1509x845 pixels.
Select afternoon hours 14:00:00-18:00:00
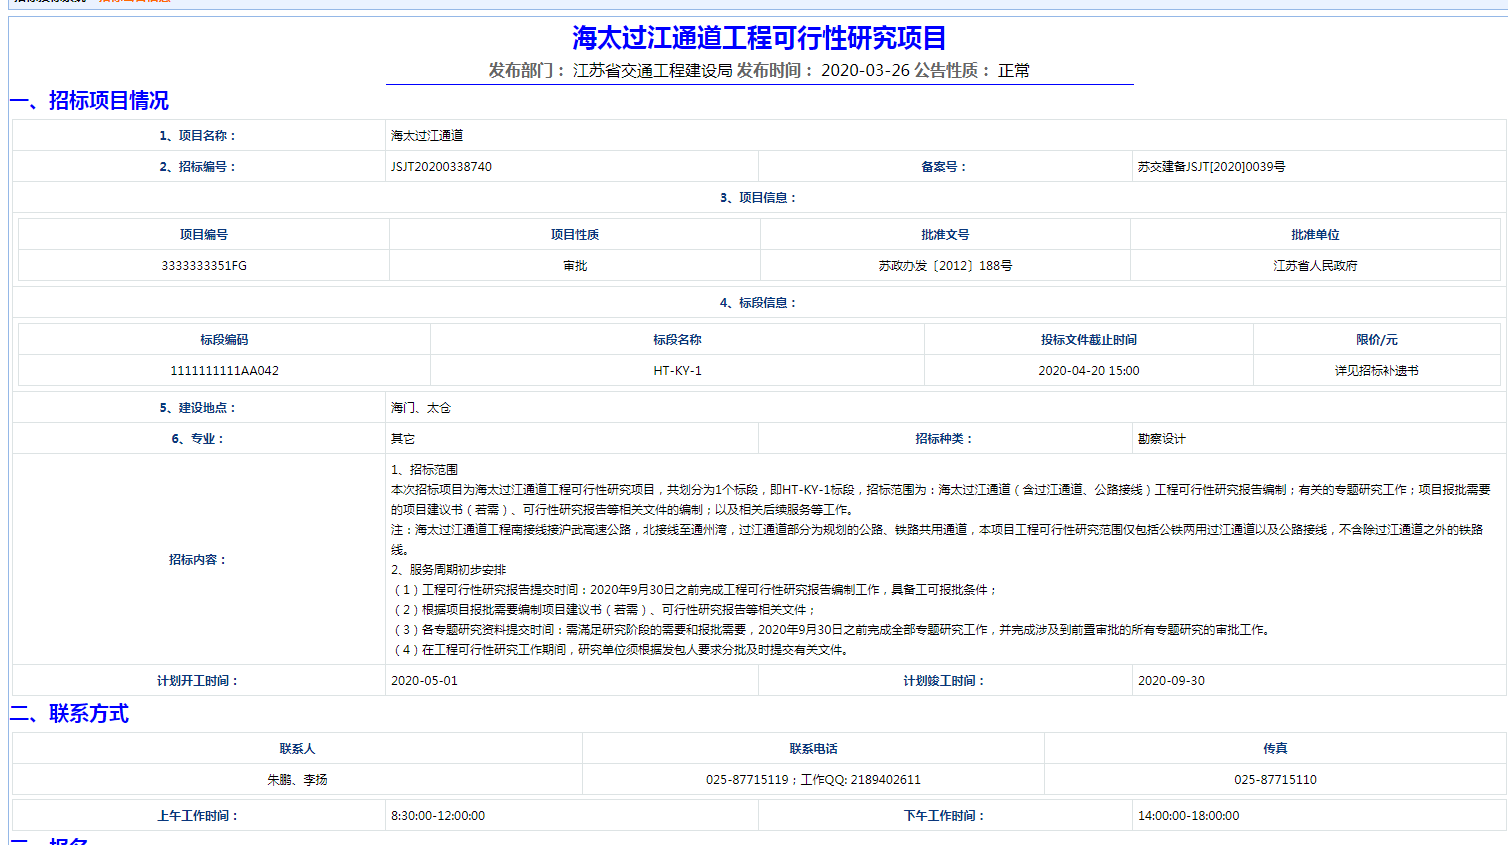tap(1188, 816)
